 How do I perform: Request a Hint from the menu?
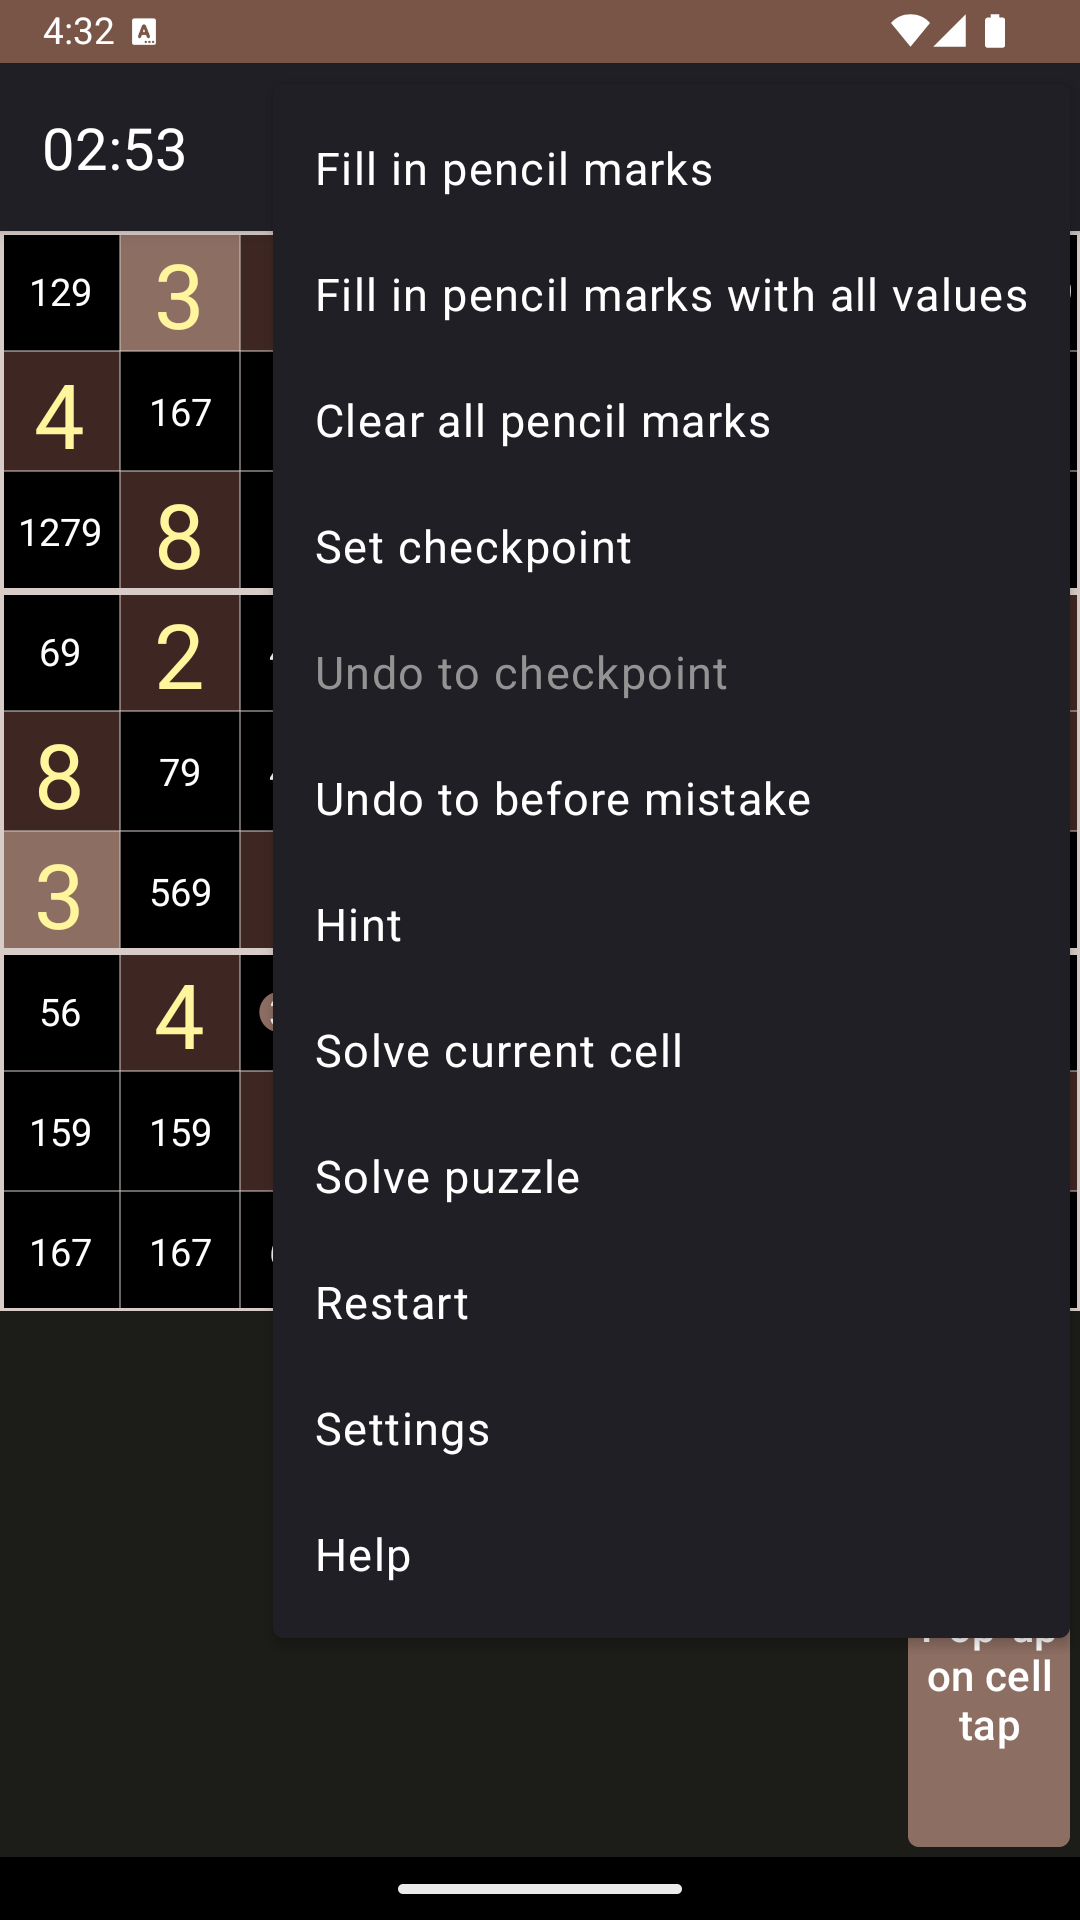[x=359, y=925]
